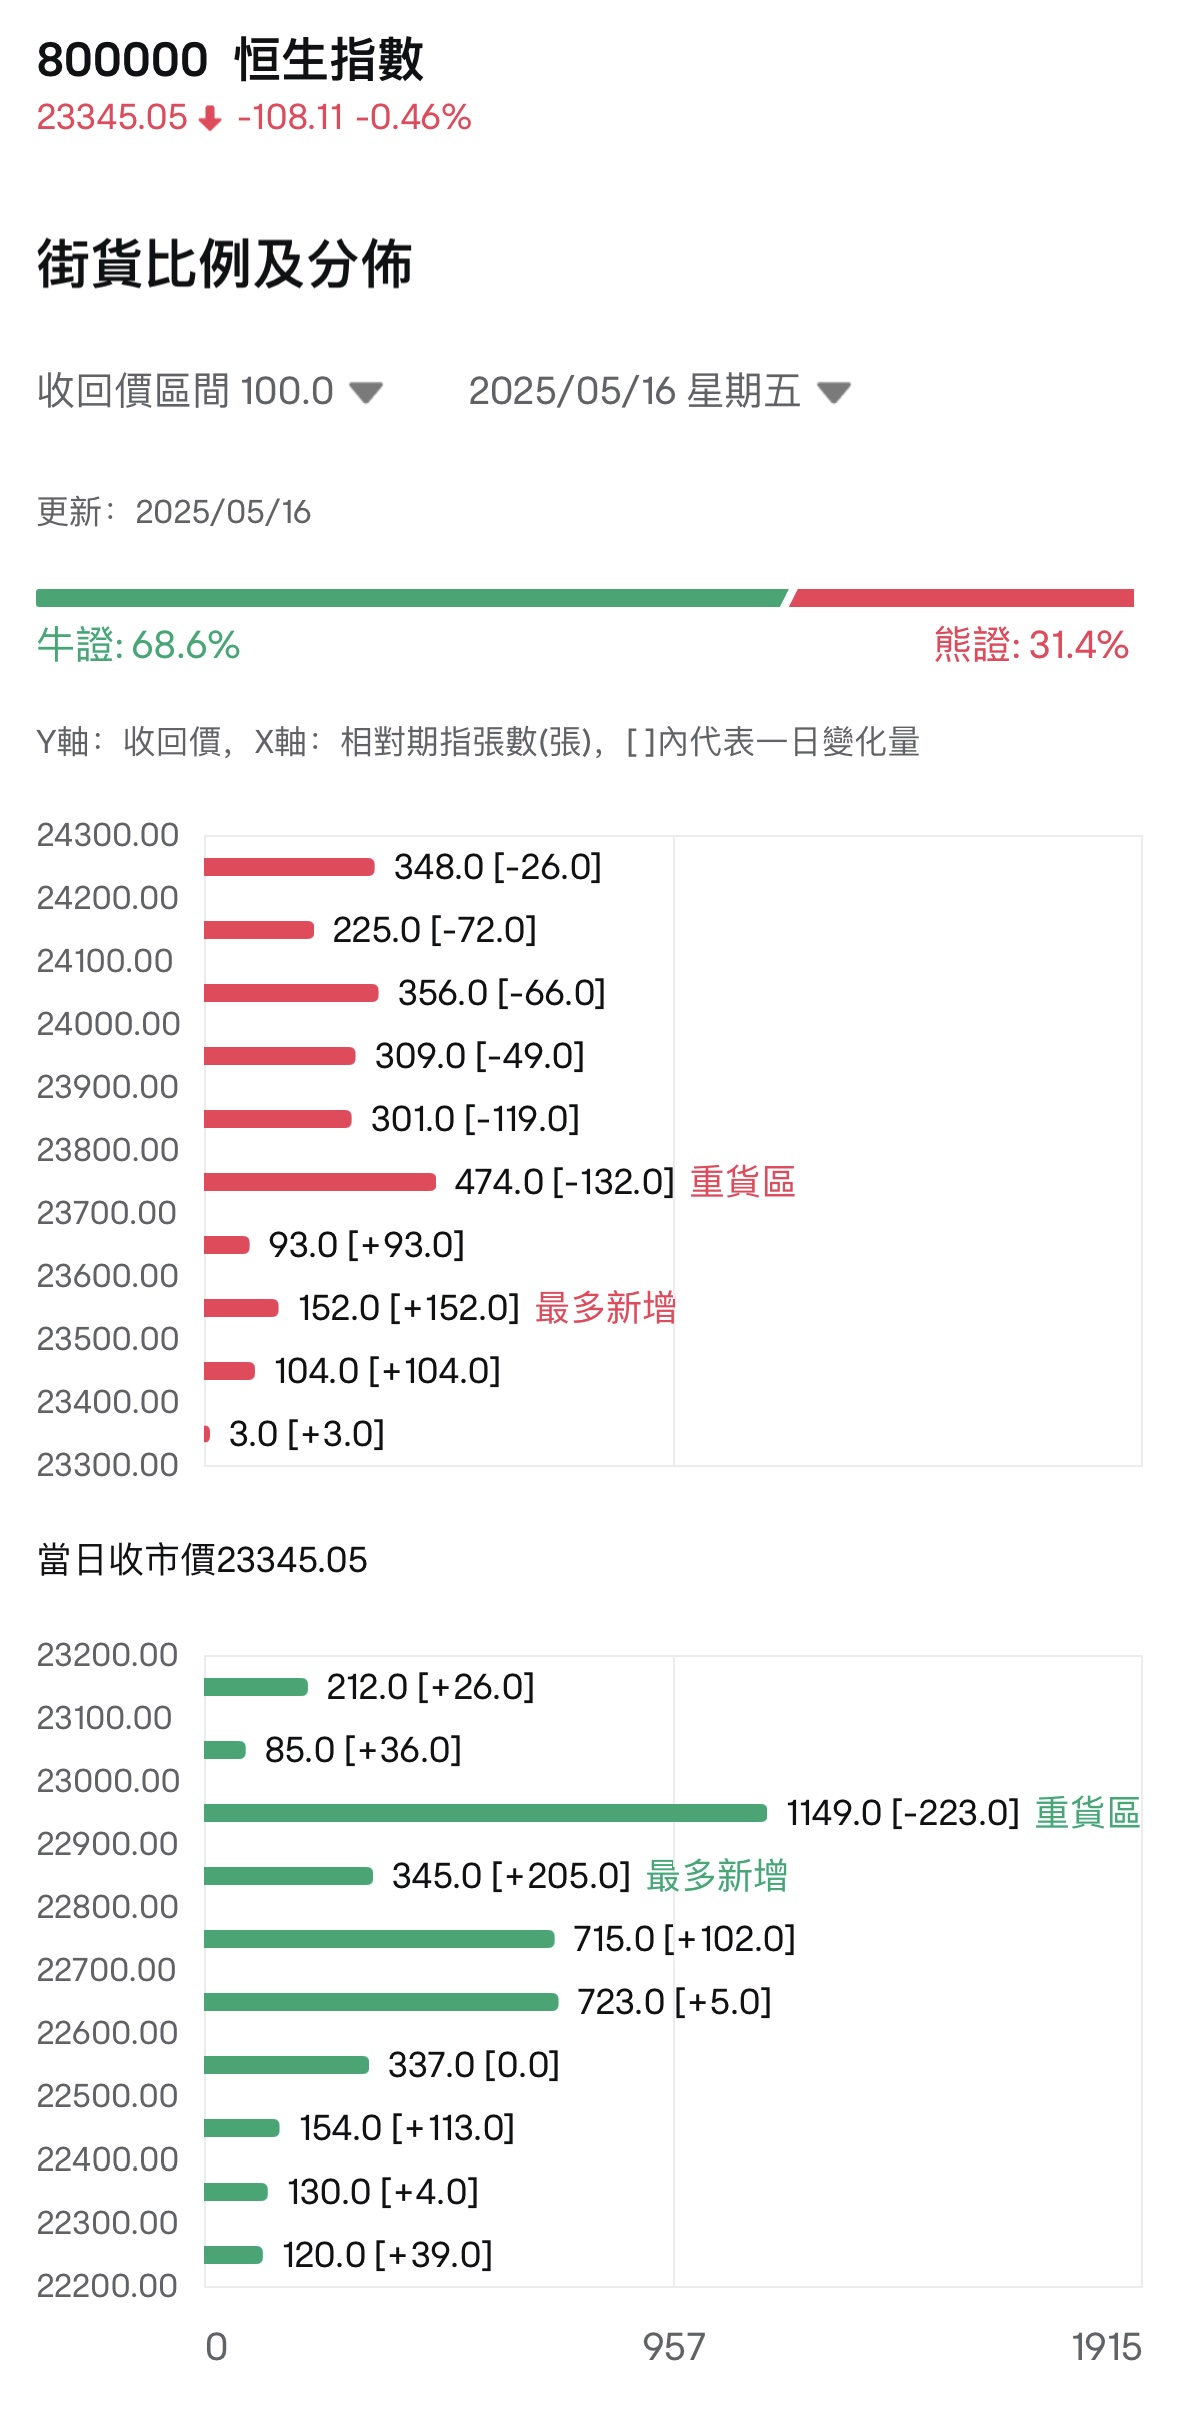Select the red bar labeled 348.0 [-26.0]
1179x2425 pixels.
coord(289,867)
